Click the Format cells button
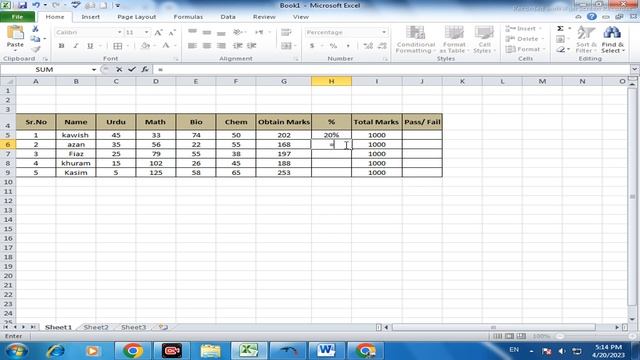 pos(525,49)
